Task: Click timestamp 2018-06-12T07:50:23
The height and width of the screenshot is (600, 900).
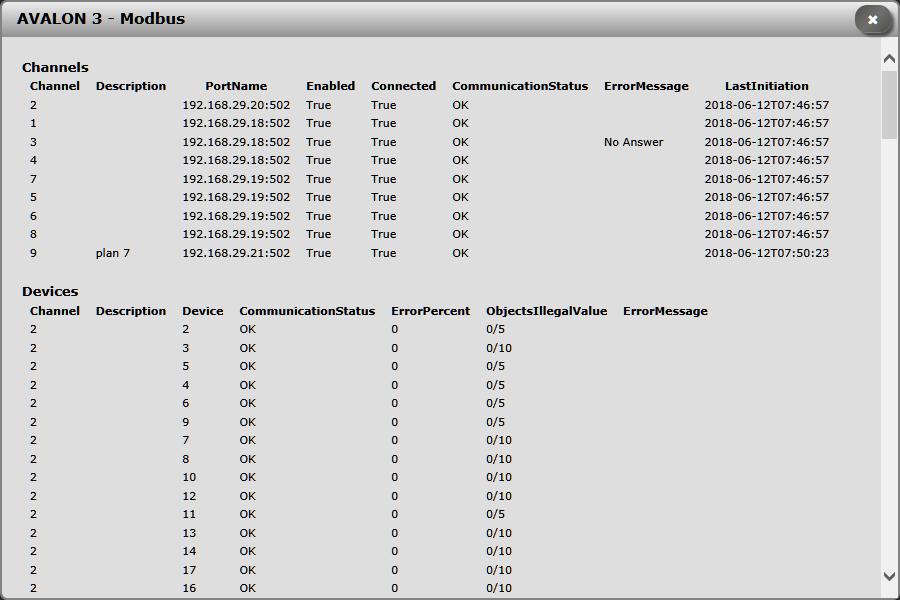Action: 766,253
